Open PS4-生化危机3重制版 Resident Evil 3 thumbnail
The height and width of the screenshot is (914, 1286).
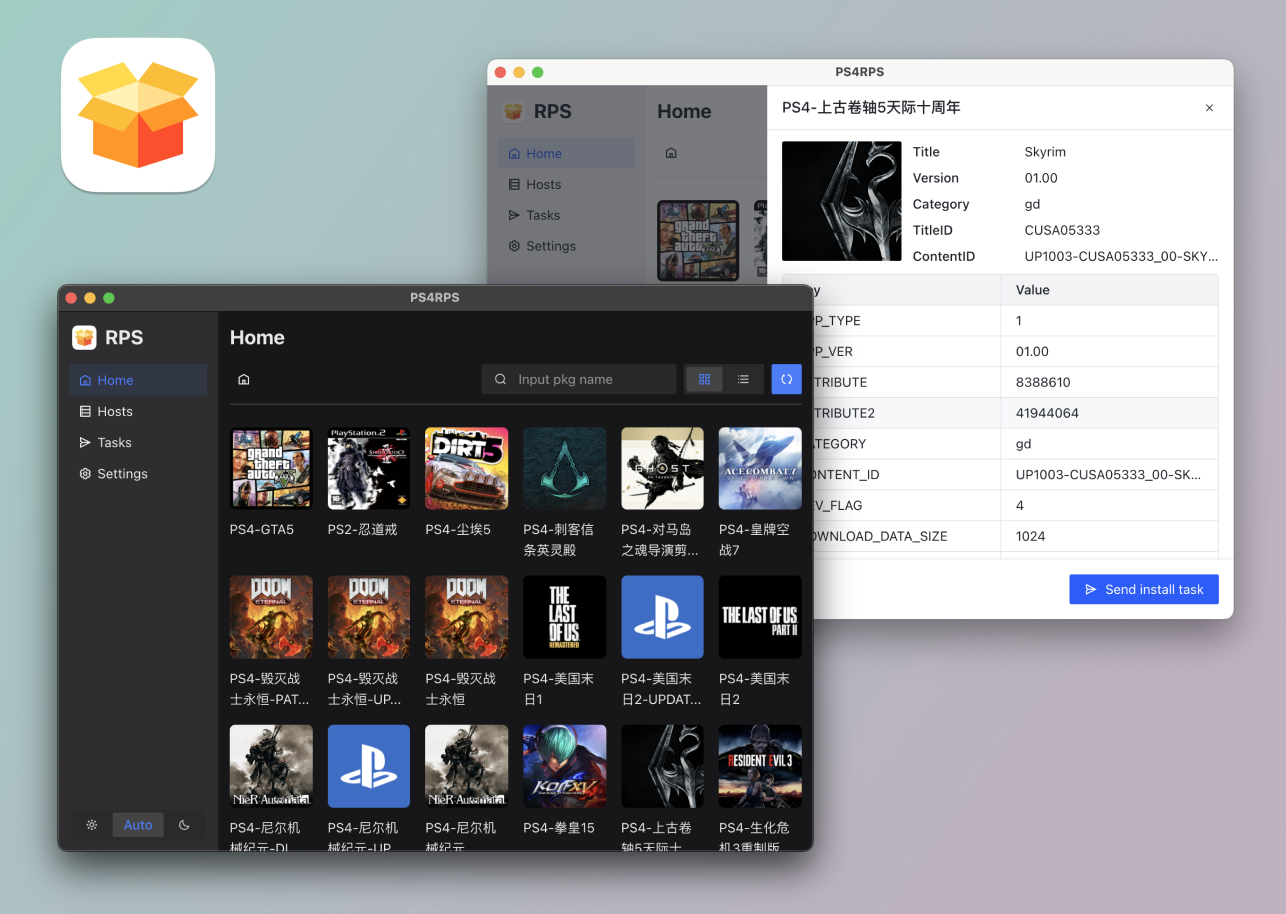coord(760,766)
